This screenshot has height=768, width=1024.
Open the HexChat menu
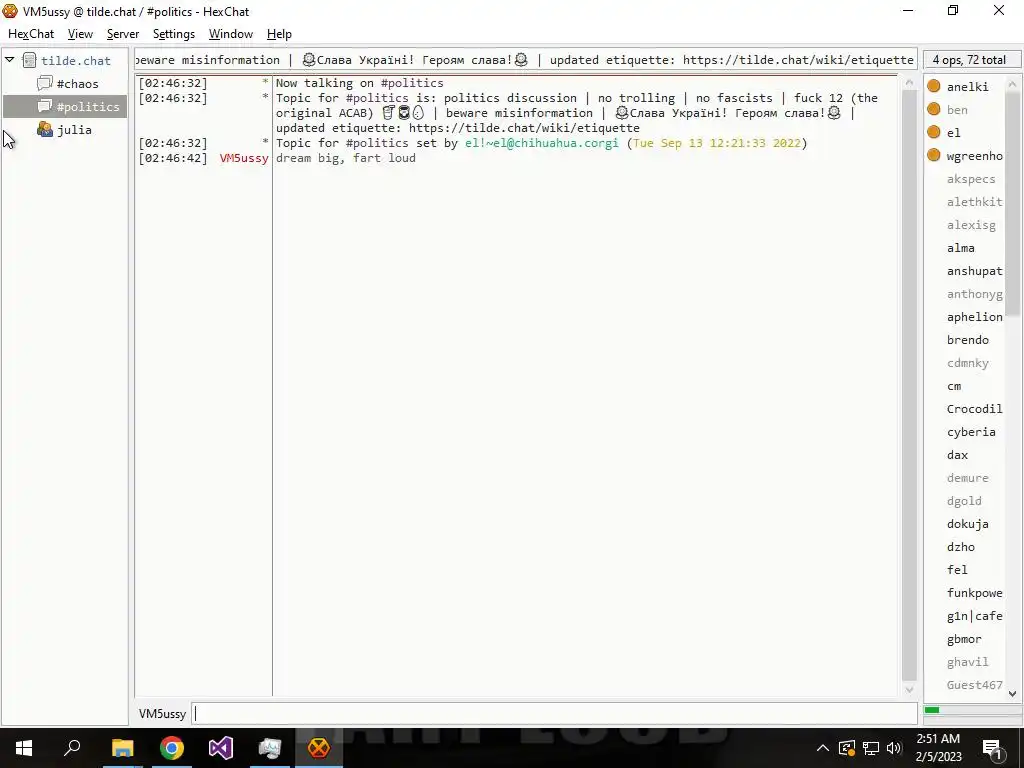(x=31, y=34)
